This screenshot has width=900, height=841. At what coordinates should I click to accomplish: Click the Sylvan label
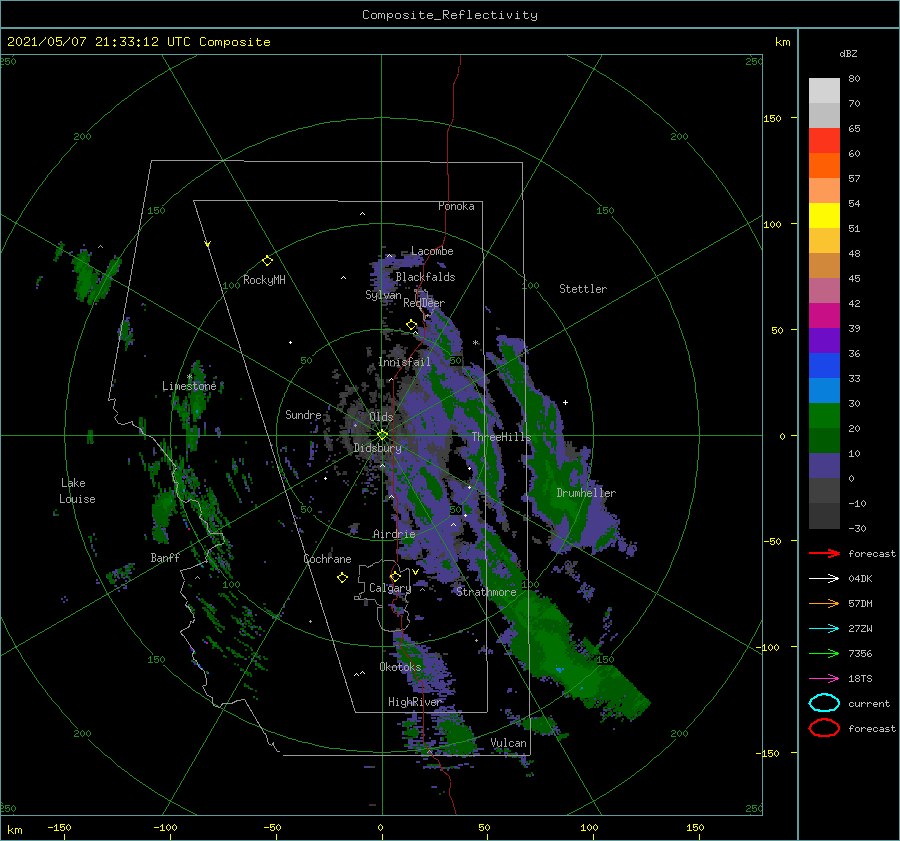[383, 295]
